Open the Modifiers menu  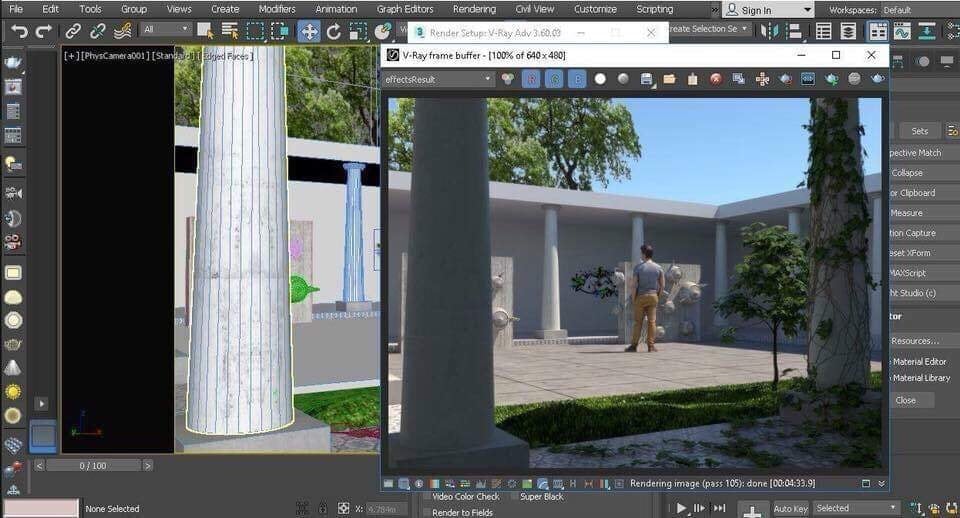[277, 9]
